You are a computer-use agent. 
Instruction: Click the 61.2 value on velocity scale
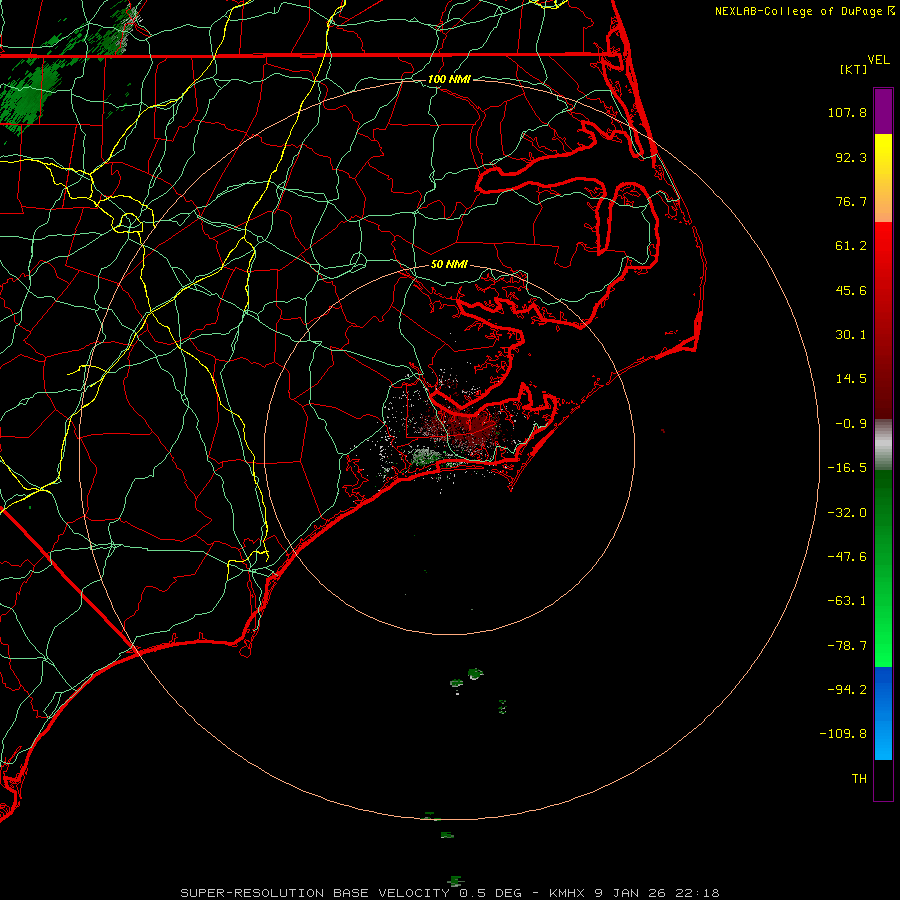click(x=851, y=246)
